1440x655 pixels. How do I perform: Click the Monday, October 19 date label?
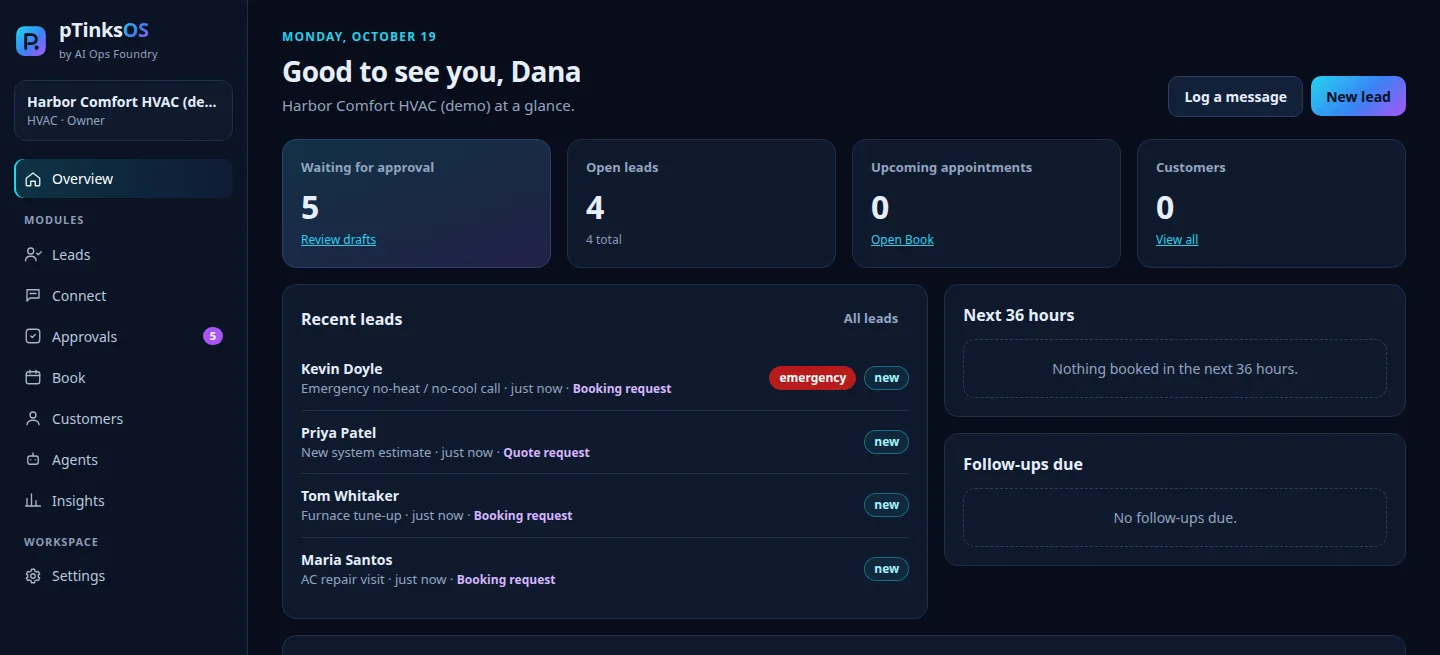point(359,37)
